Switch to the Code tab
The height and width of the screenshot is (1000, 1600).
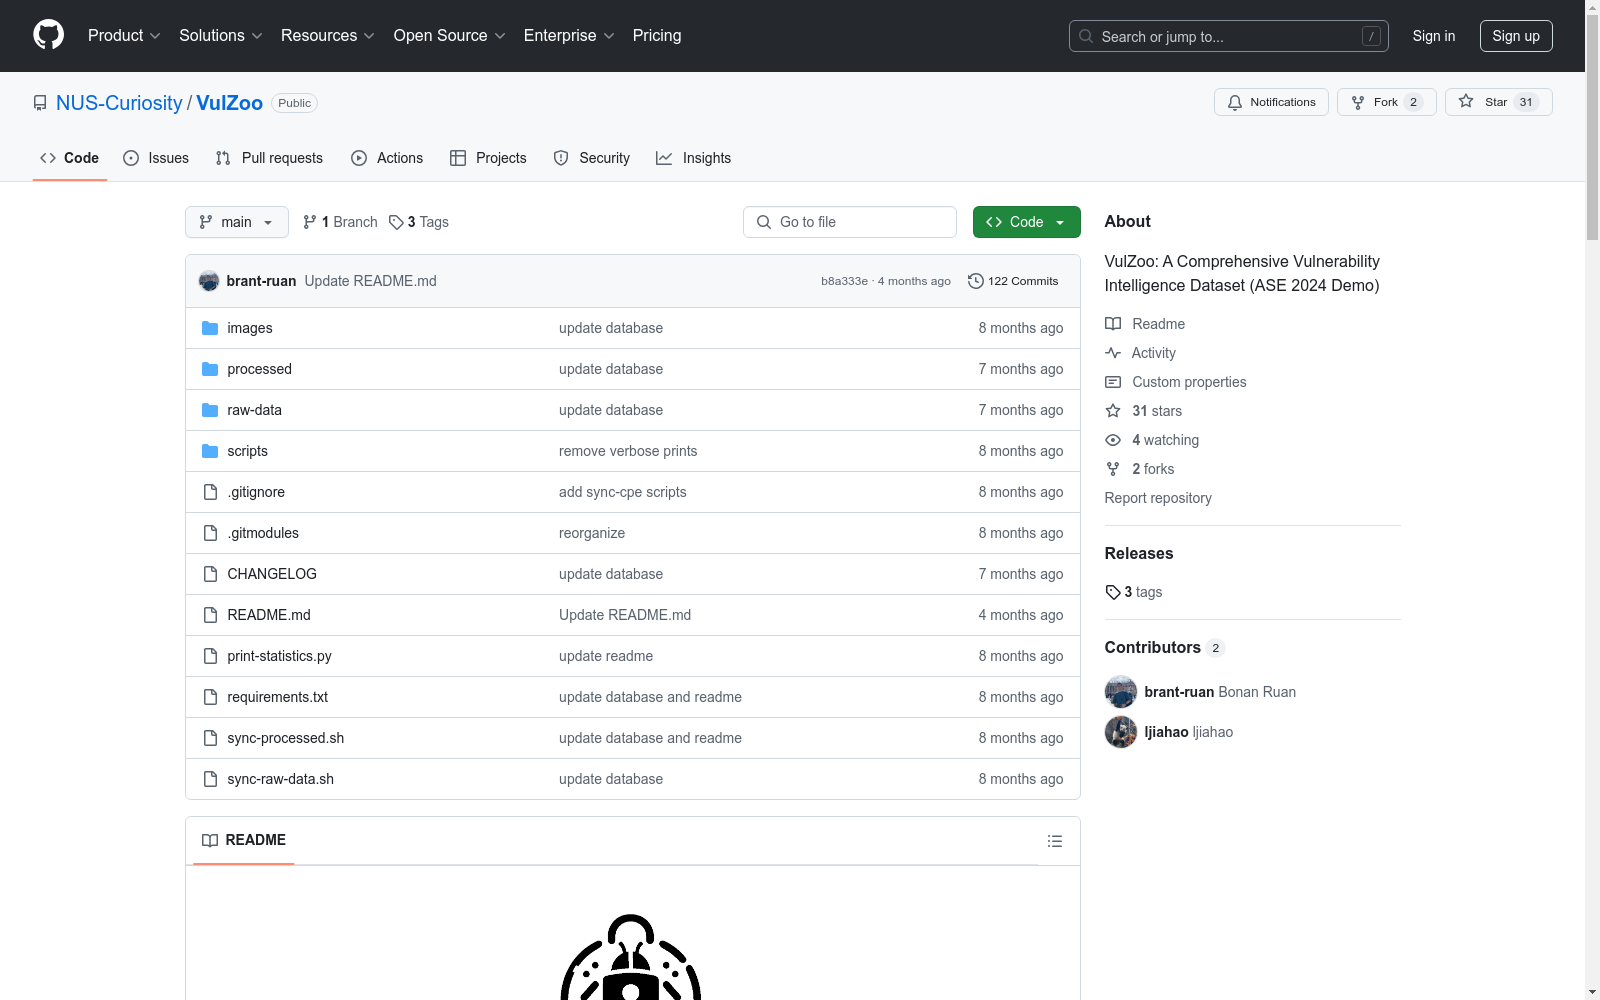pyautogui.click(x=70, y=158)
